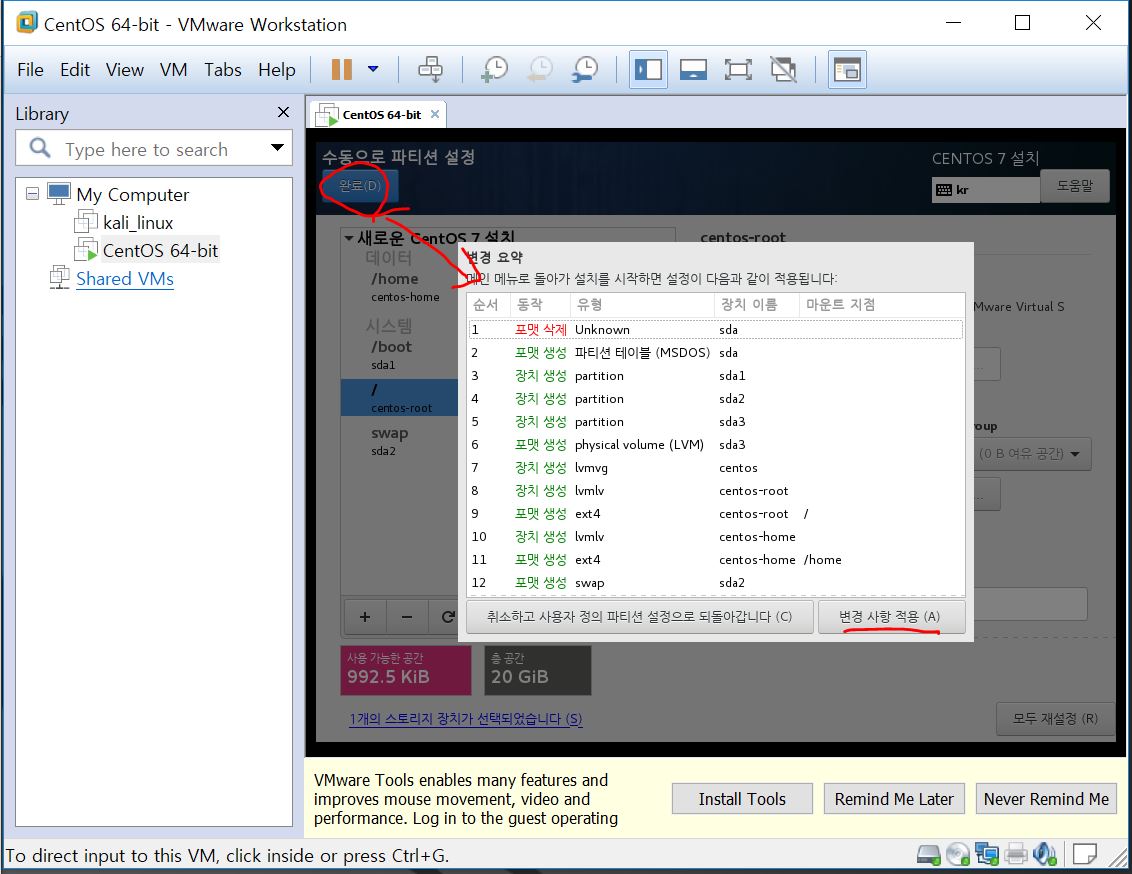Take a snapshot of this VM
The width and height of the screenshot is (1132, 874).
[495, 70]
